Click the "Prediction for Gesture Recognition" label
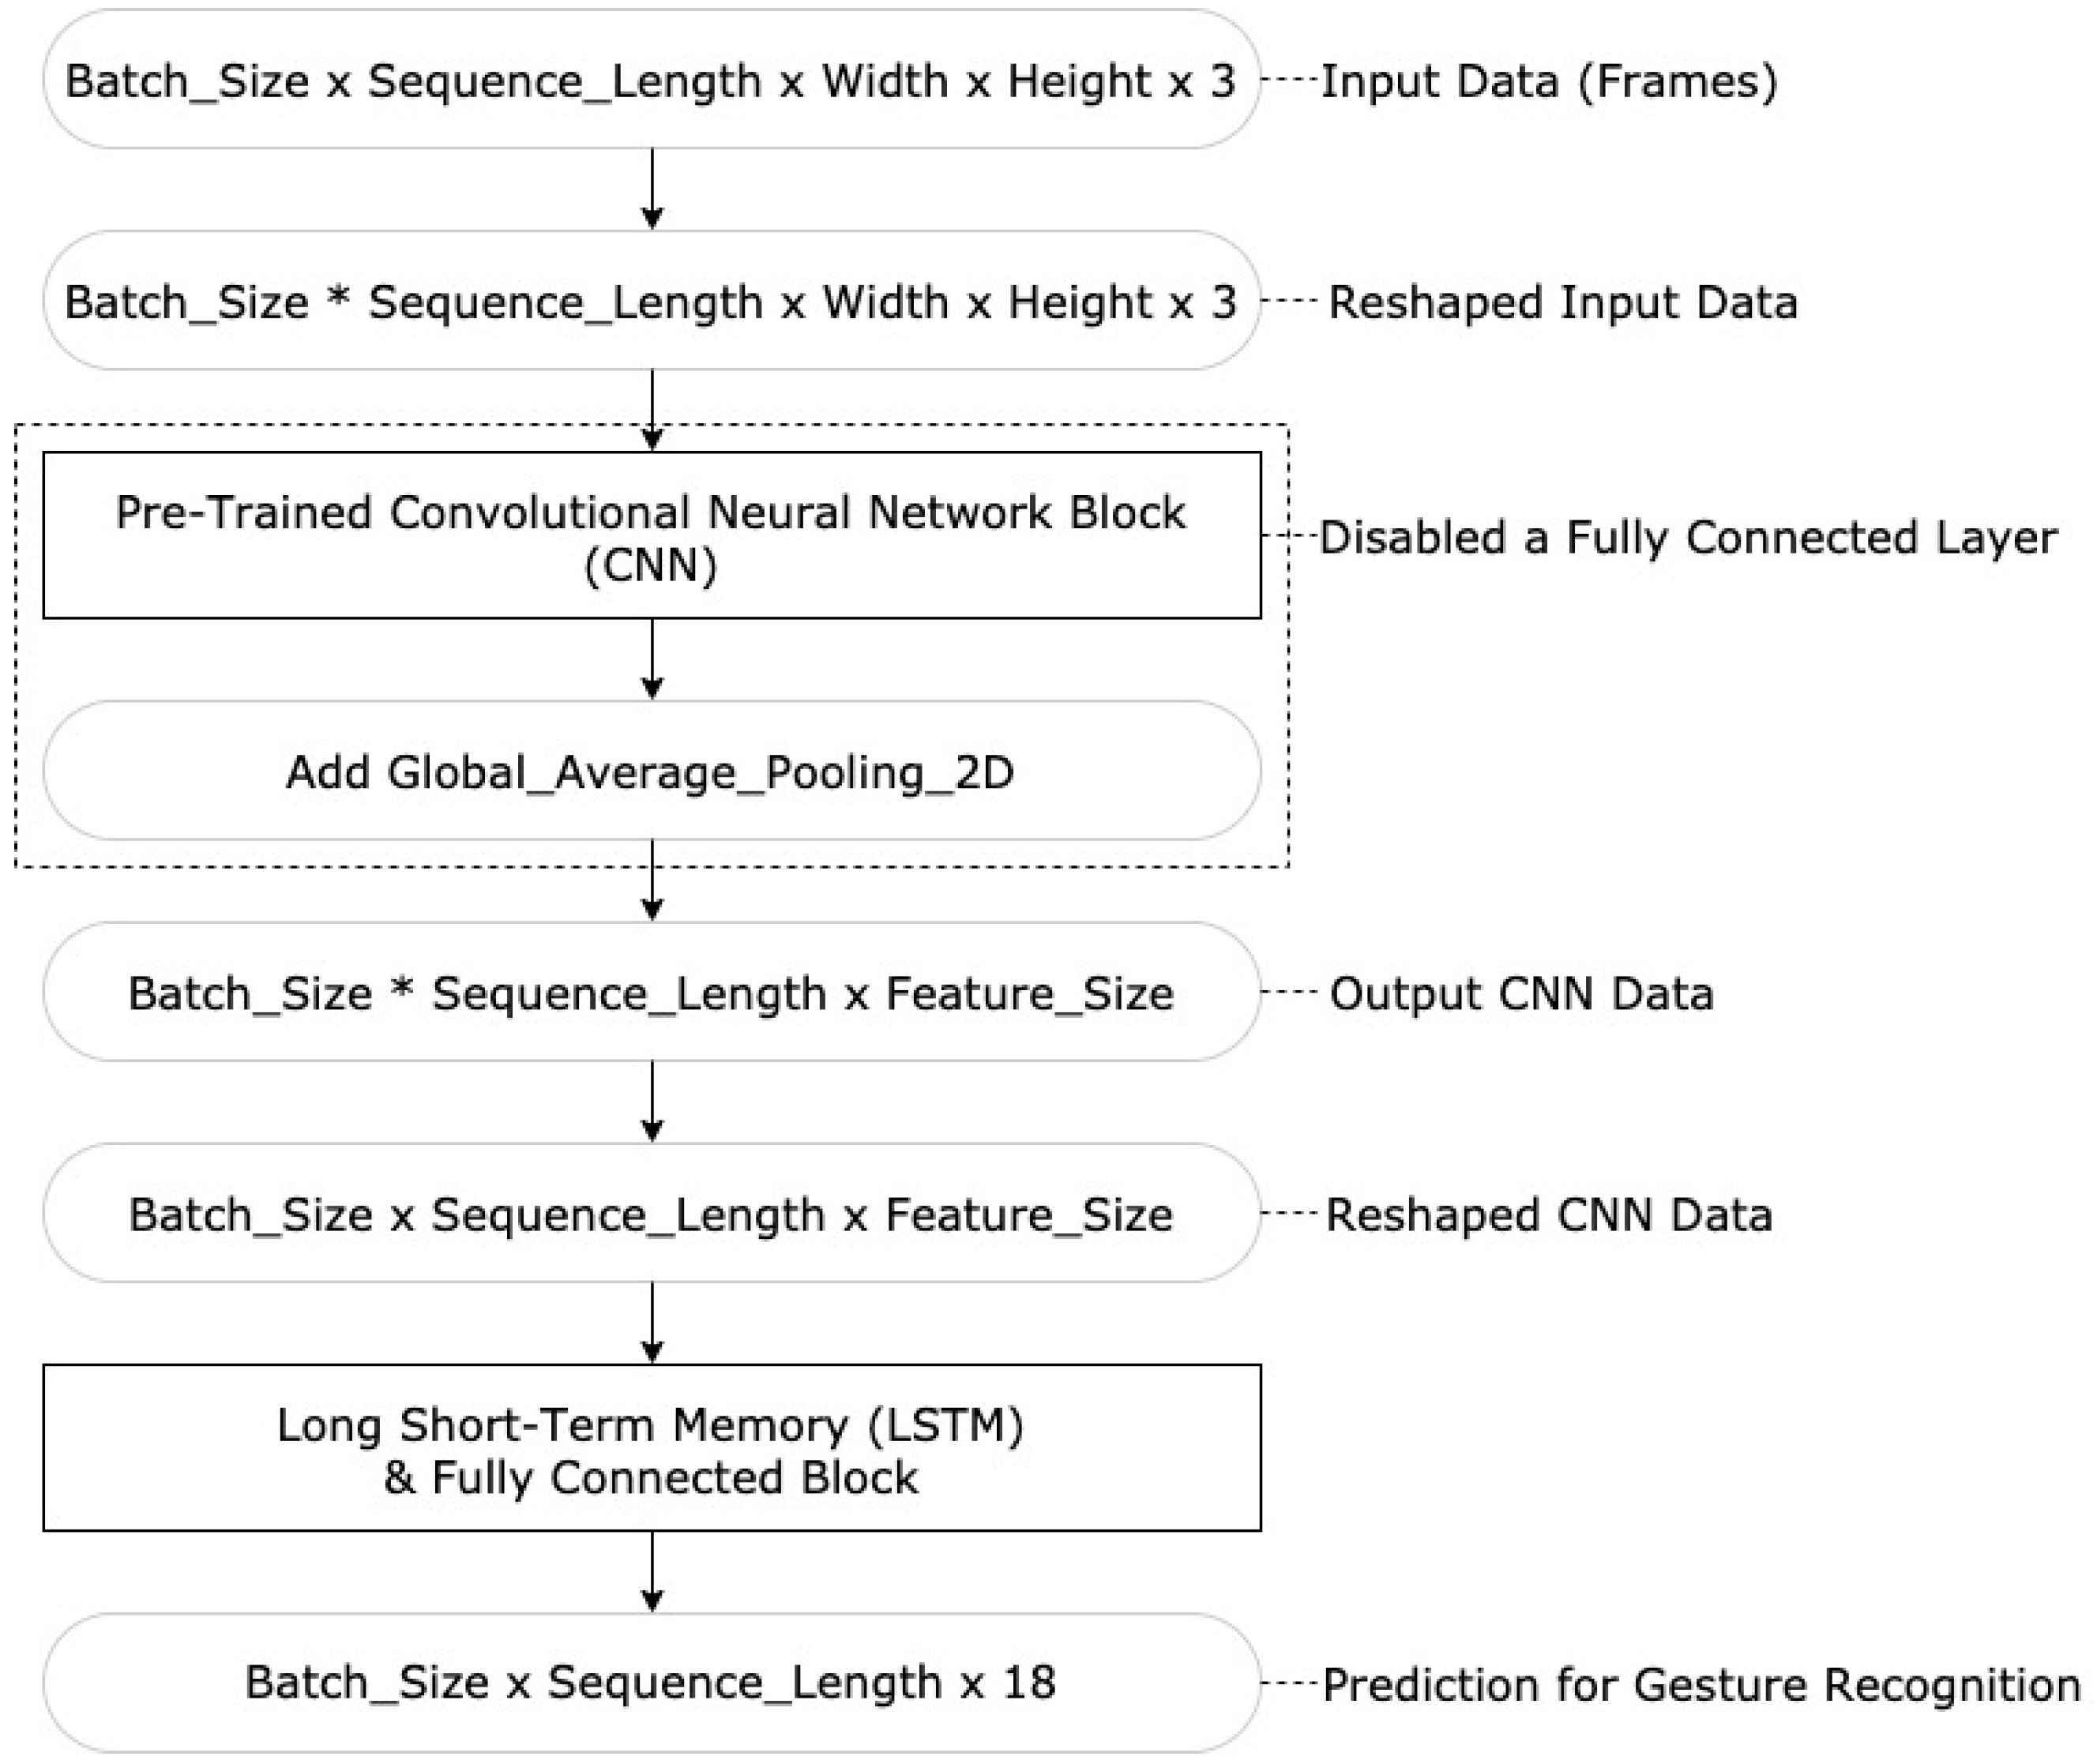This screenshot has height=1764, width=2097. pyautogui.click(x=1700, y=1685)
